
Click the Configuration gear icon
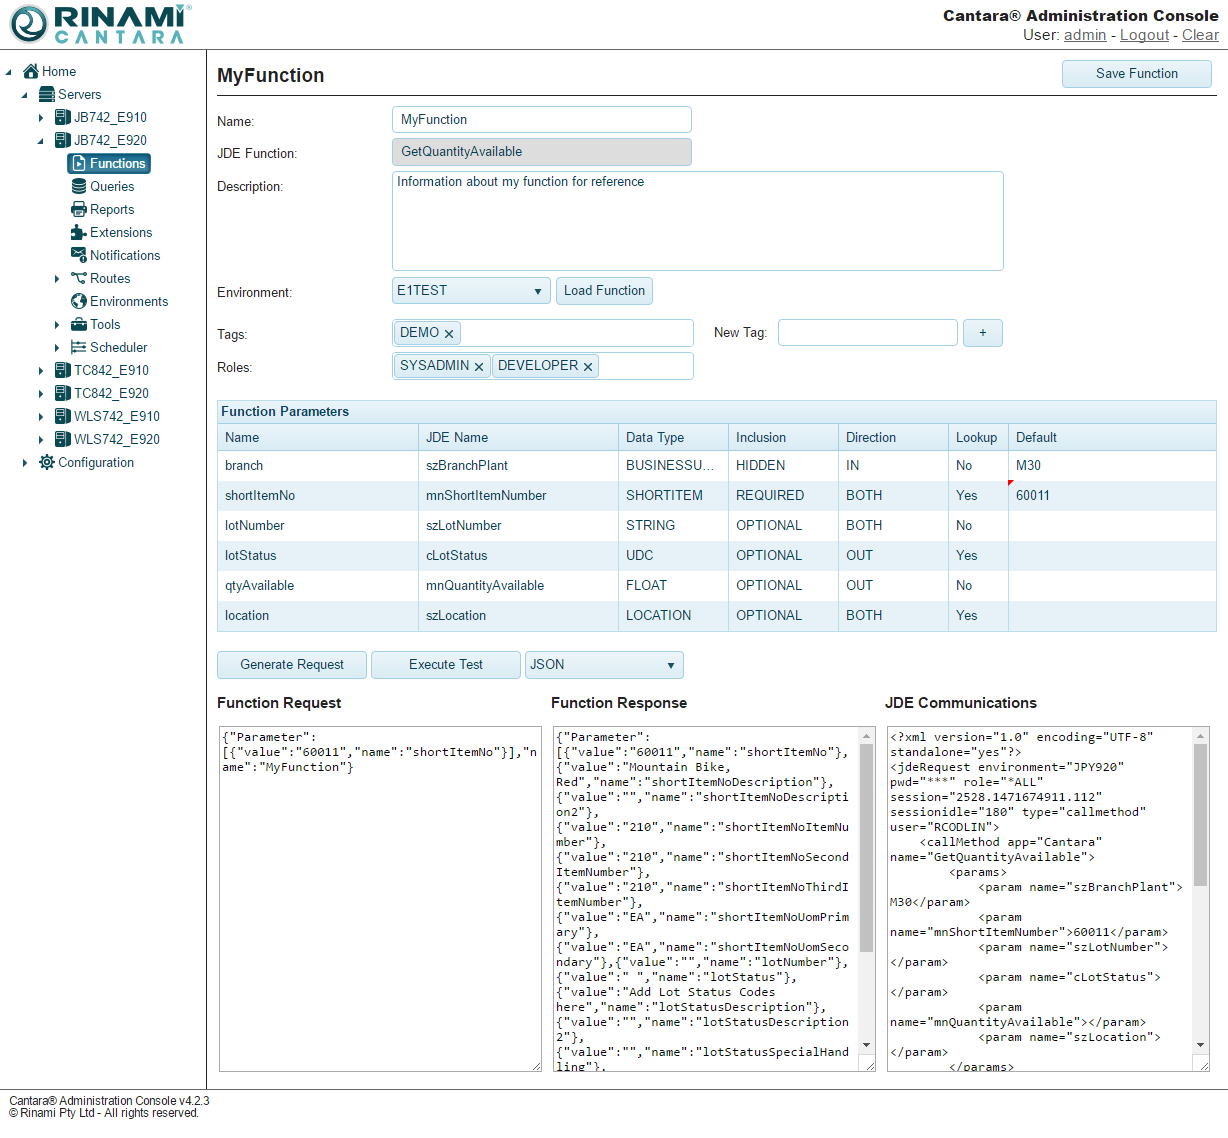[47, 462]
